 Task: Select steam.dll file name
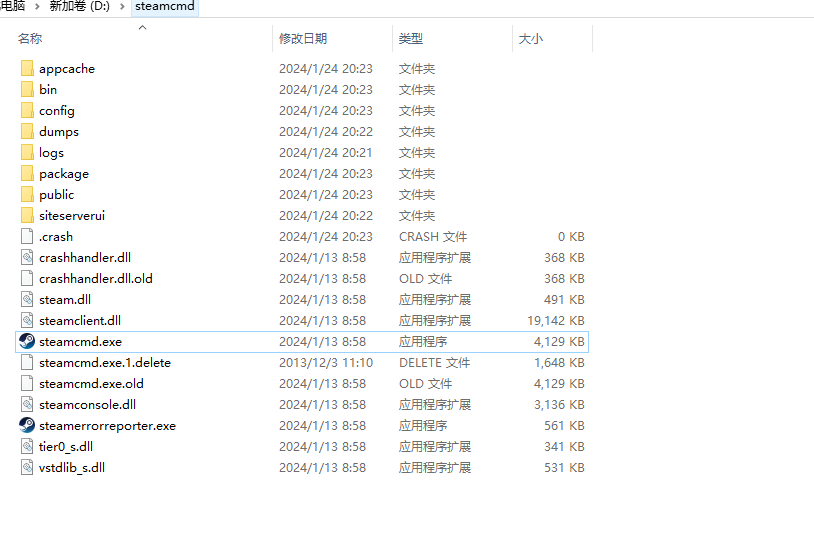[x=65, y=300]
